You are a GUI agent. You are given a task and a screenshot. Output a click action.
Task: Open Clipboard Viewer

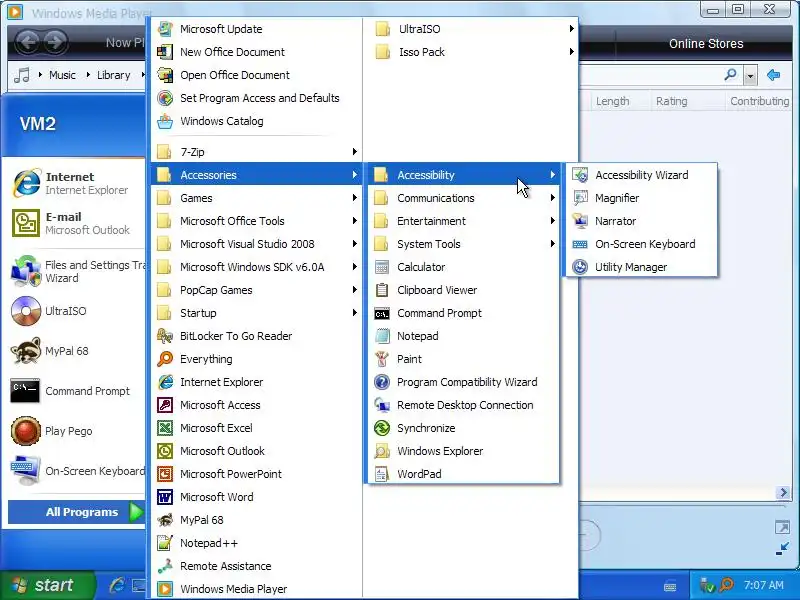pos(463,290)
